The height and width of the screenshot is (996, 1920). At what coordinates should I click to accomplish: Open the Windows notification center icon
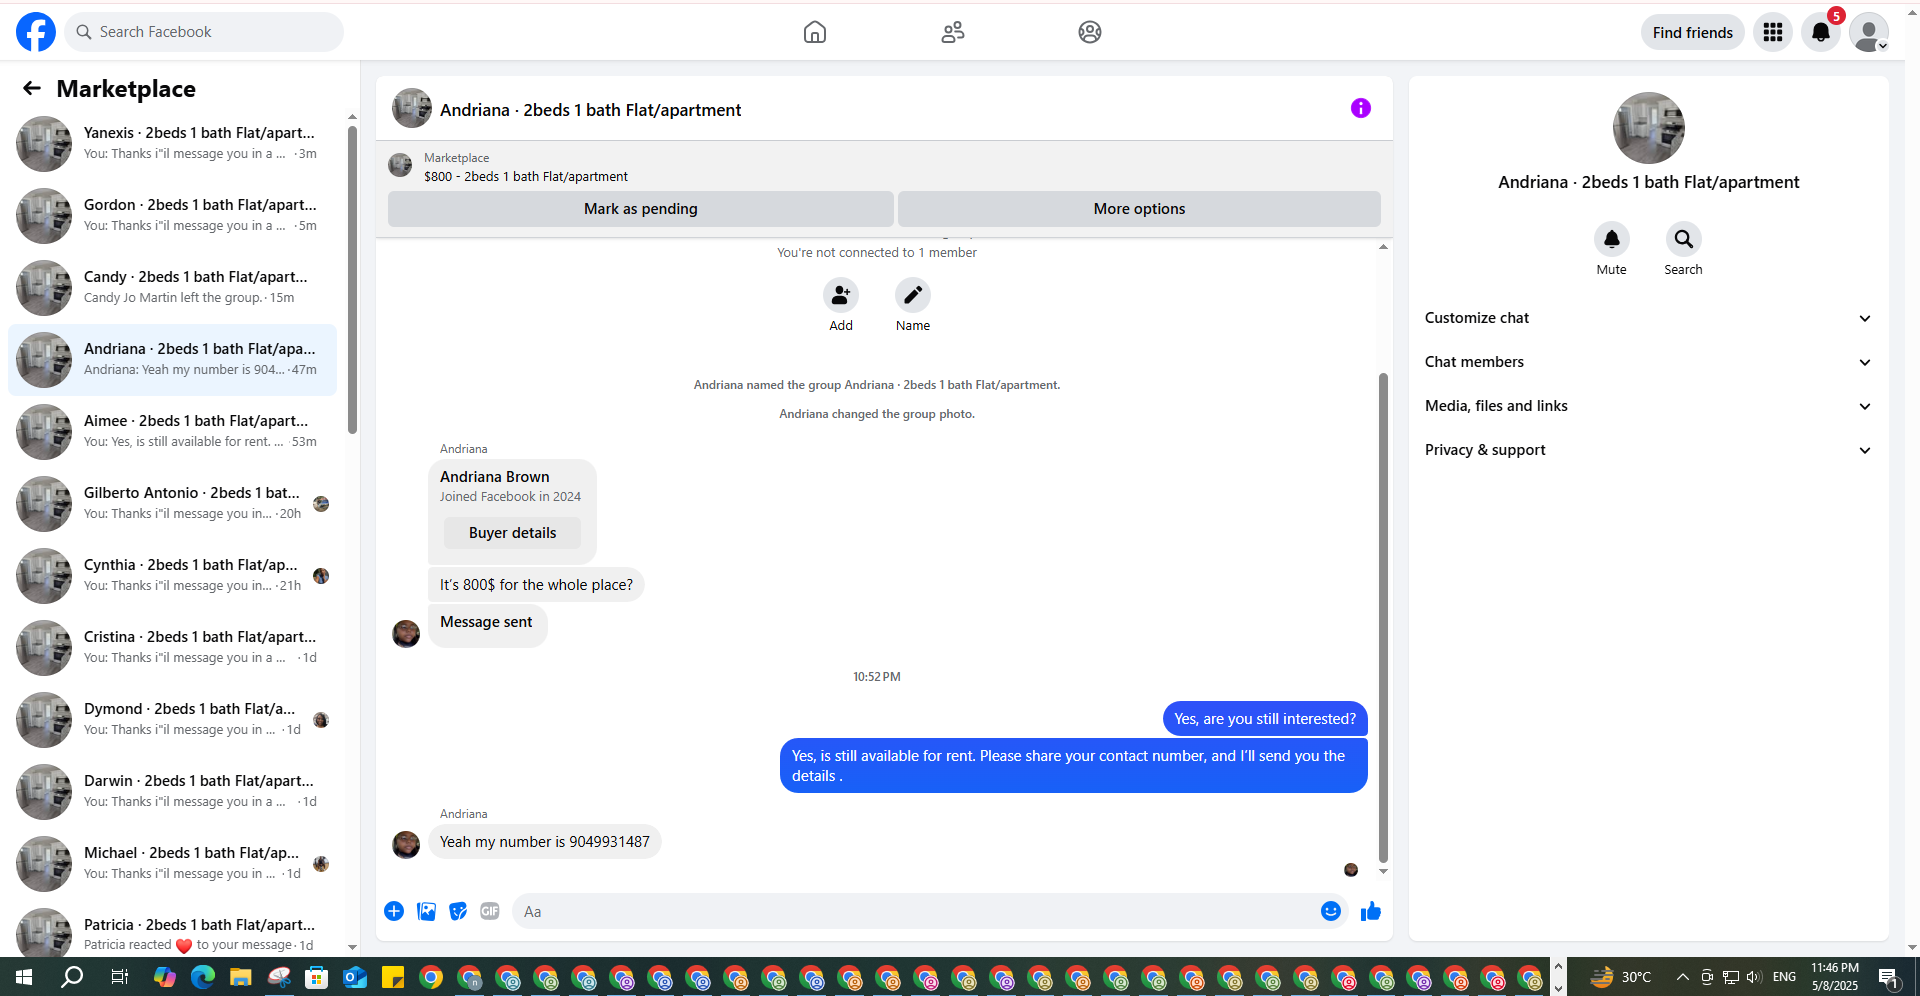pyautogui.click(x=1888, y=977)
